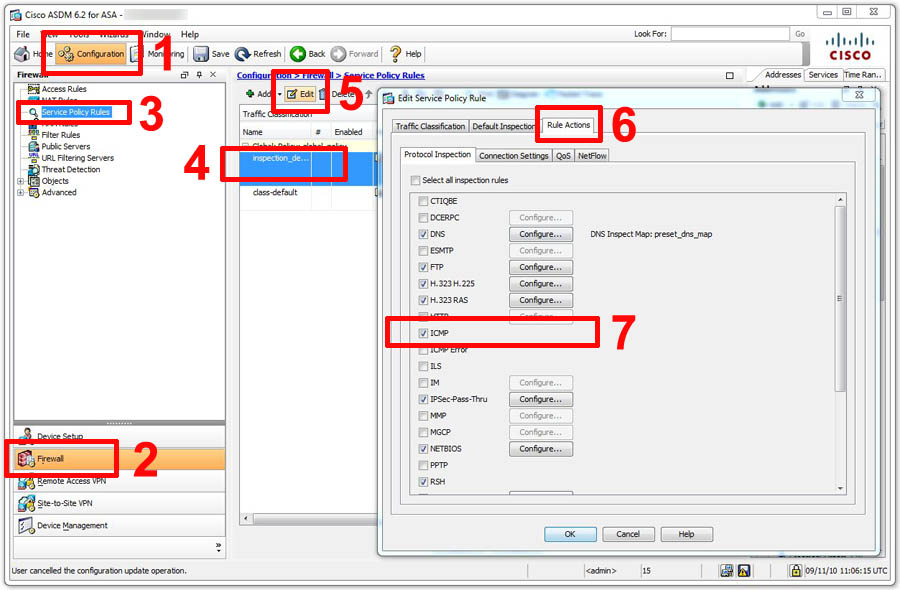Open the Add button dropdown arrow
Image resolution: width=900 pixels, height=590 pixels.
pyautogui.click(x=280, y=94)
